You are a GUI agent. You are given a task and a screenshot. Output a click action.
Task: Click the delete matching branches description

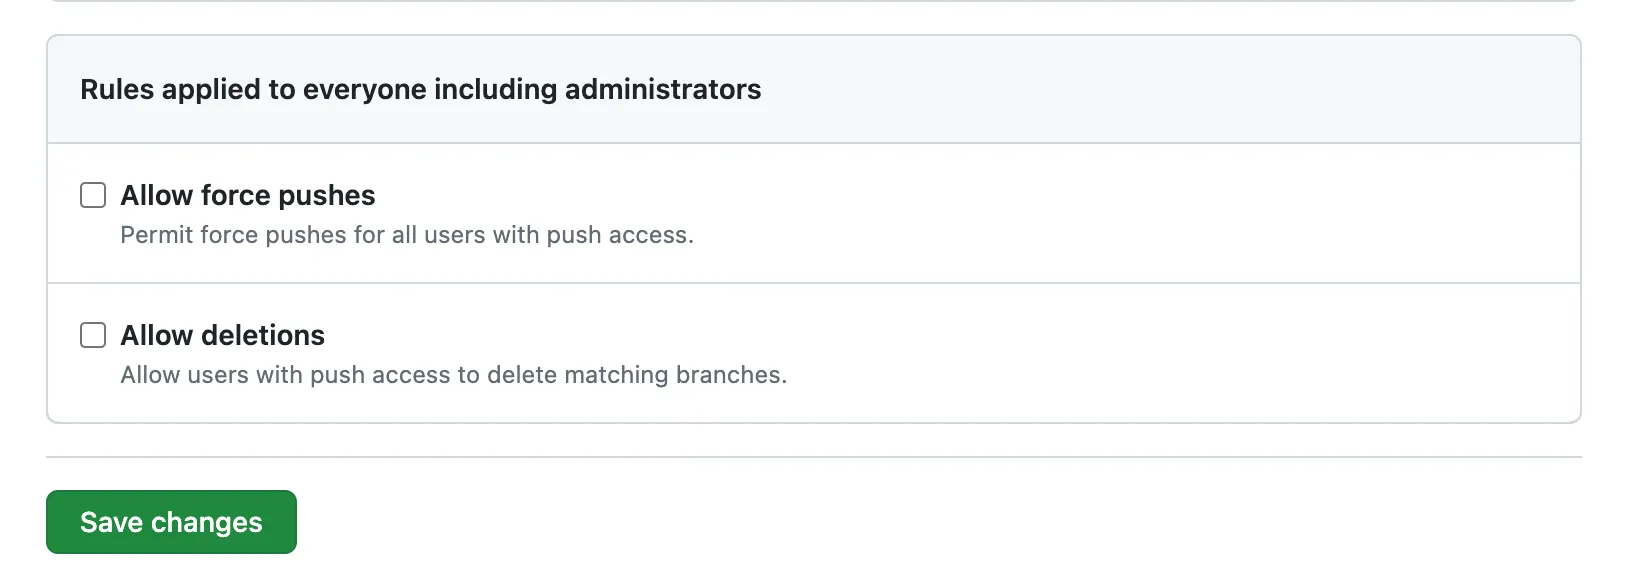[453, 375]
